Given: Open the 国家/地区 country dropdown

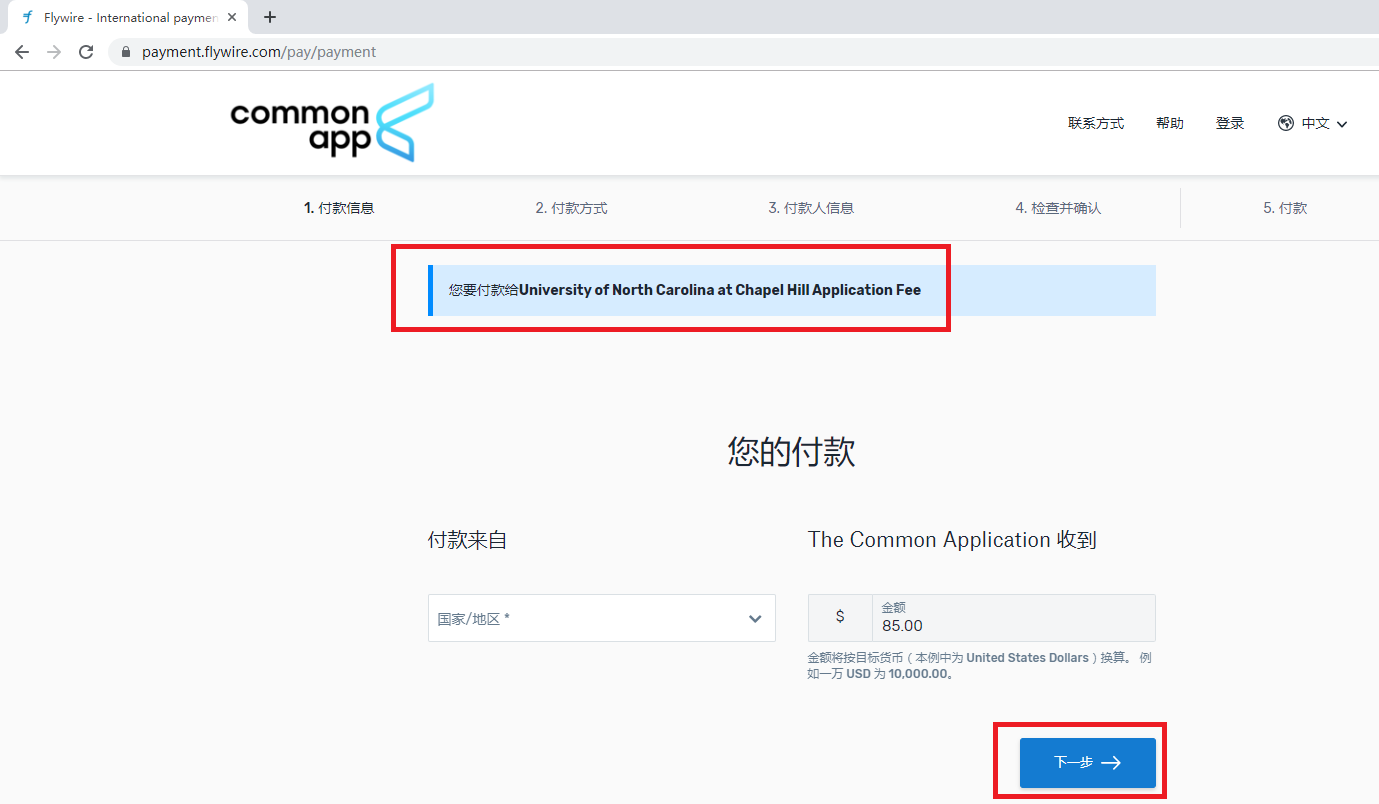Looking at the screenshot, I should pyautogui.click(x=601, y=617).
